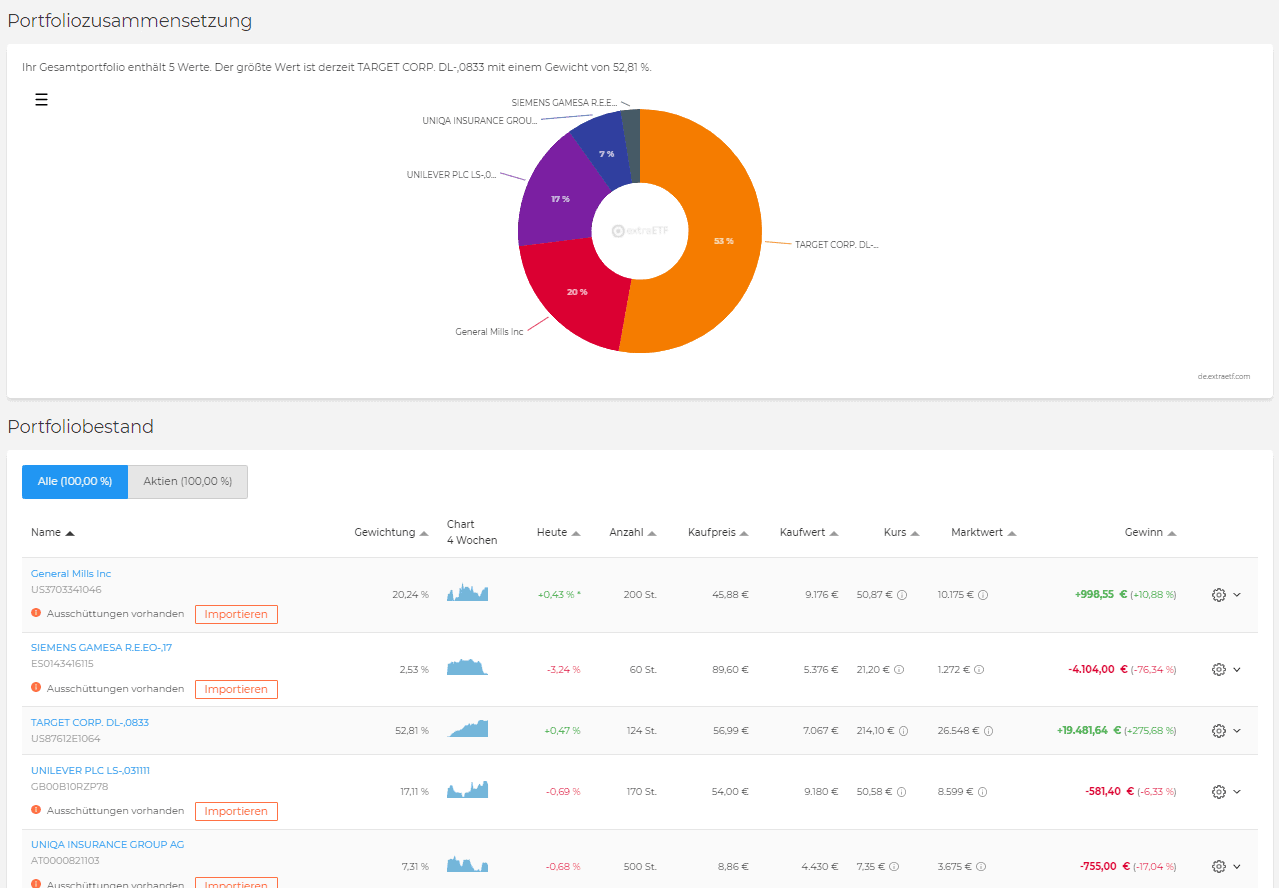The width and height of the screenshot is (1279, 888).
Task: Select the blue 7 % pie segment
Action: [x=606, y=154]
